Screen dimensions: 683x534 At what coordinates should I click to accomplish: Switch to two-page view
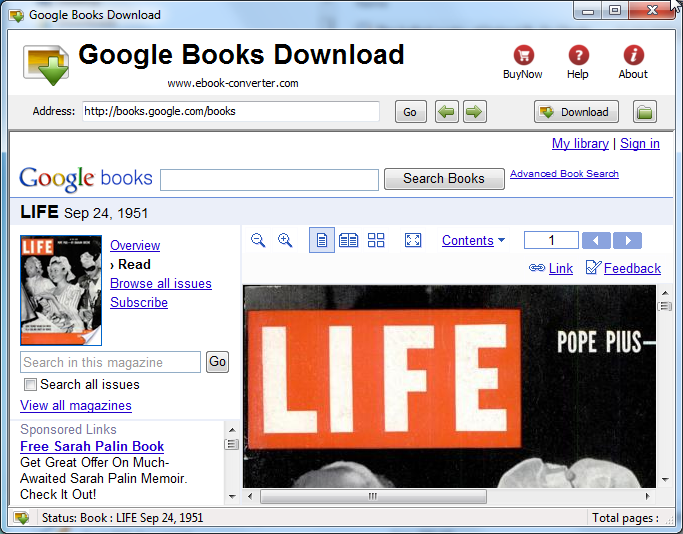tap(348, 240)
